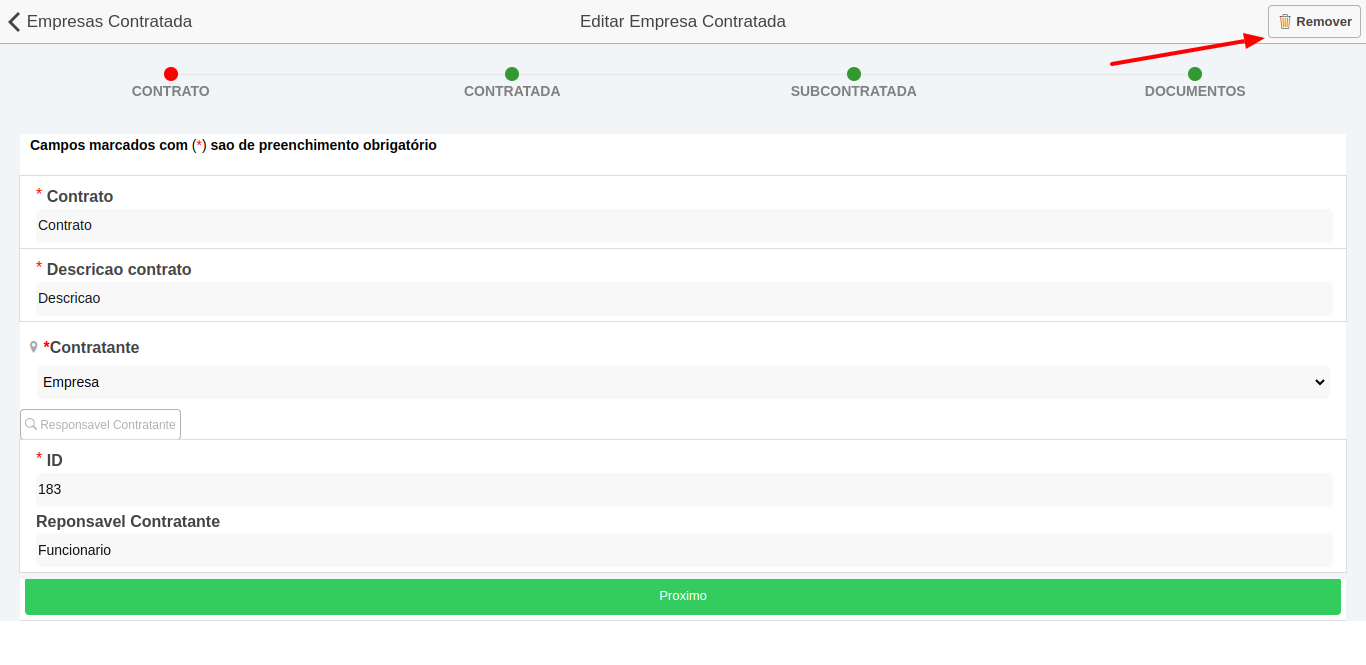The image size is (1366, 665).
Task: Click the magnifier icon in Responsavel Contratante field
Action: click(30, 424)
